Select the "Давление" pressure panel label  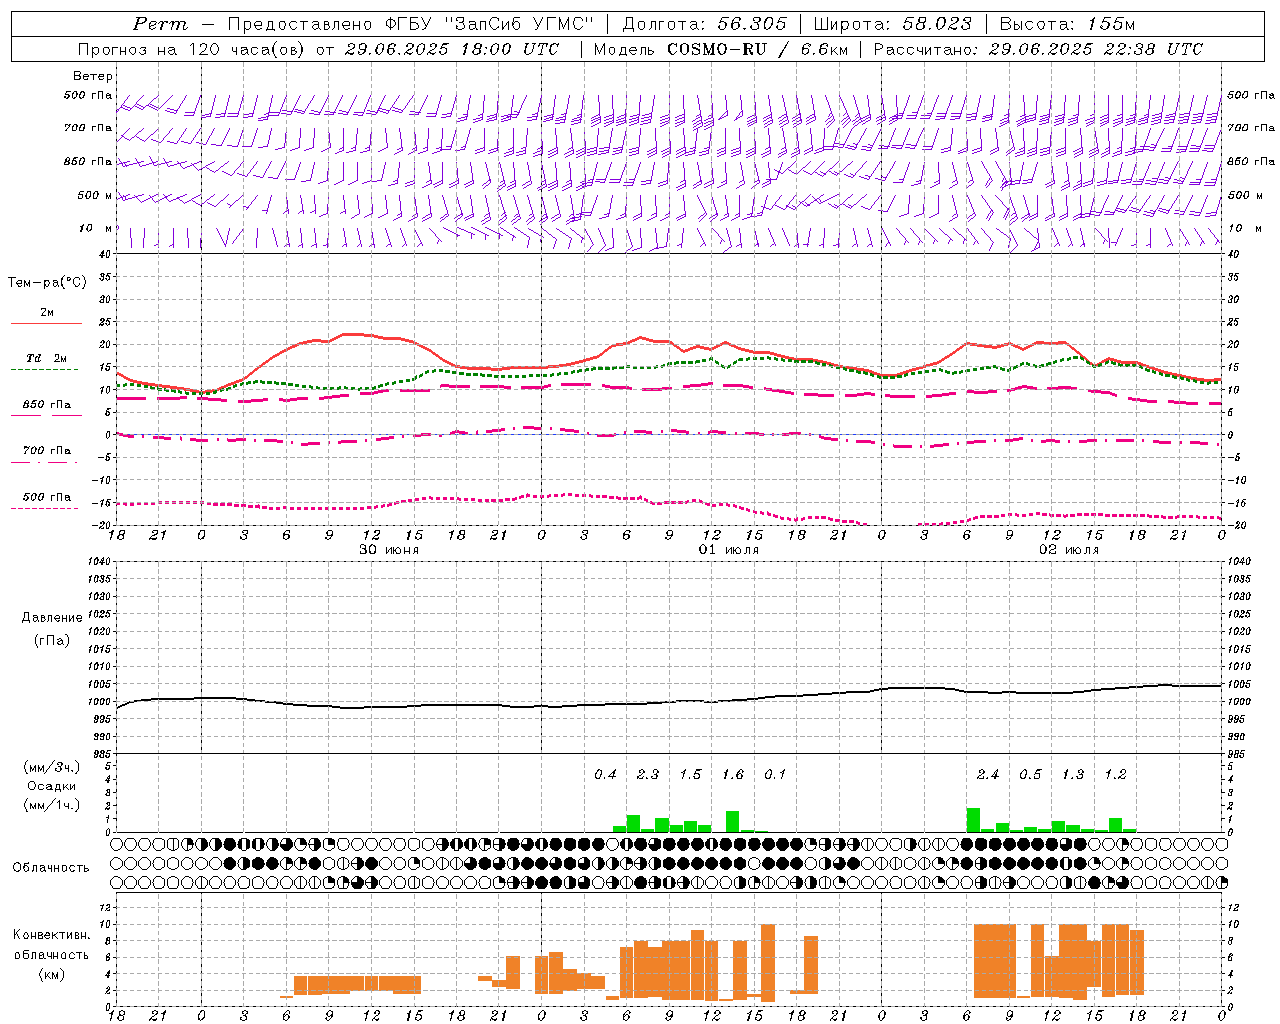point(52,618)
